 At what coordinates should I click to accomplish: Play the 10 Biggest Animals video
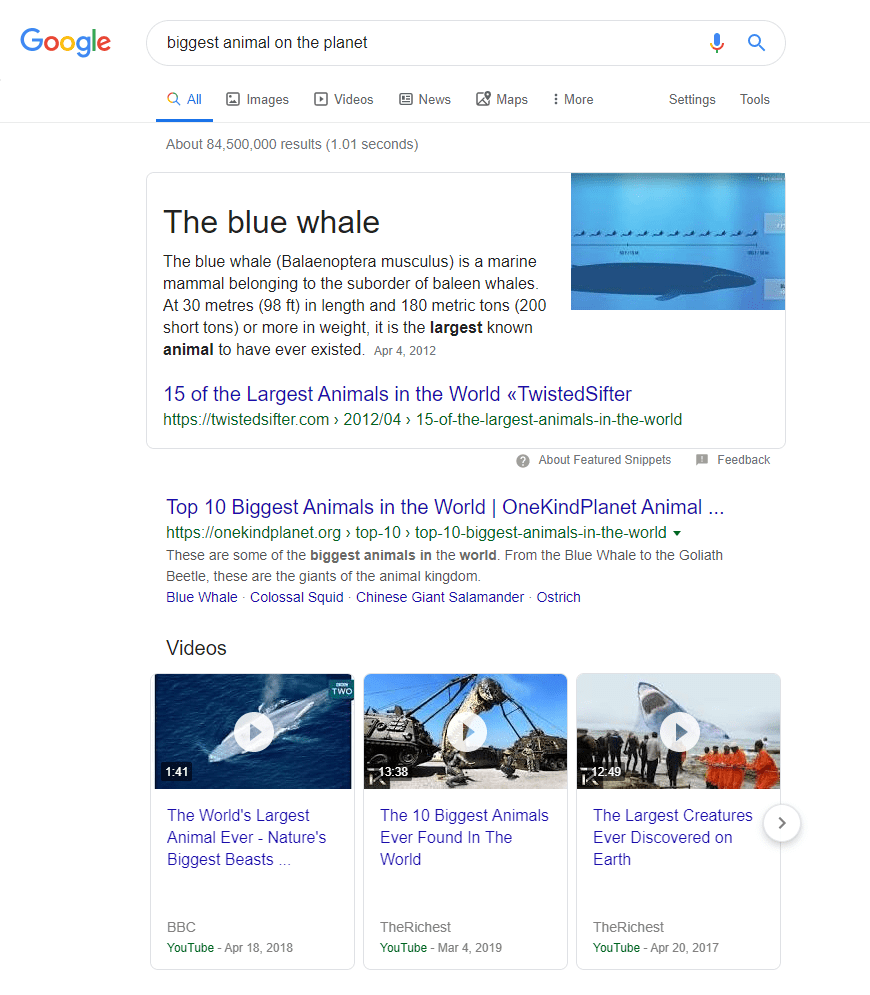click(x=466, y=732)
